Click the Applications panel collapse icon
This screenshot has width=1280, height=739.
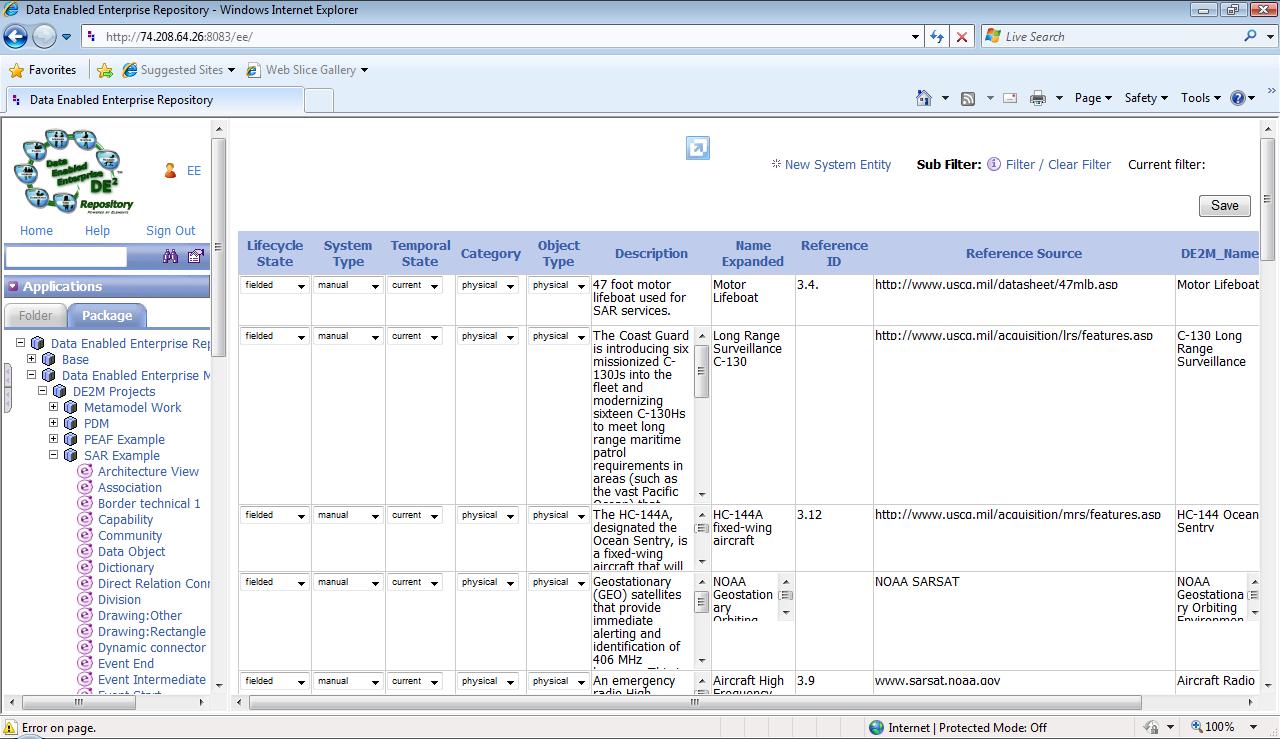13,286
